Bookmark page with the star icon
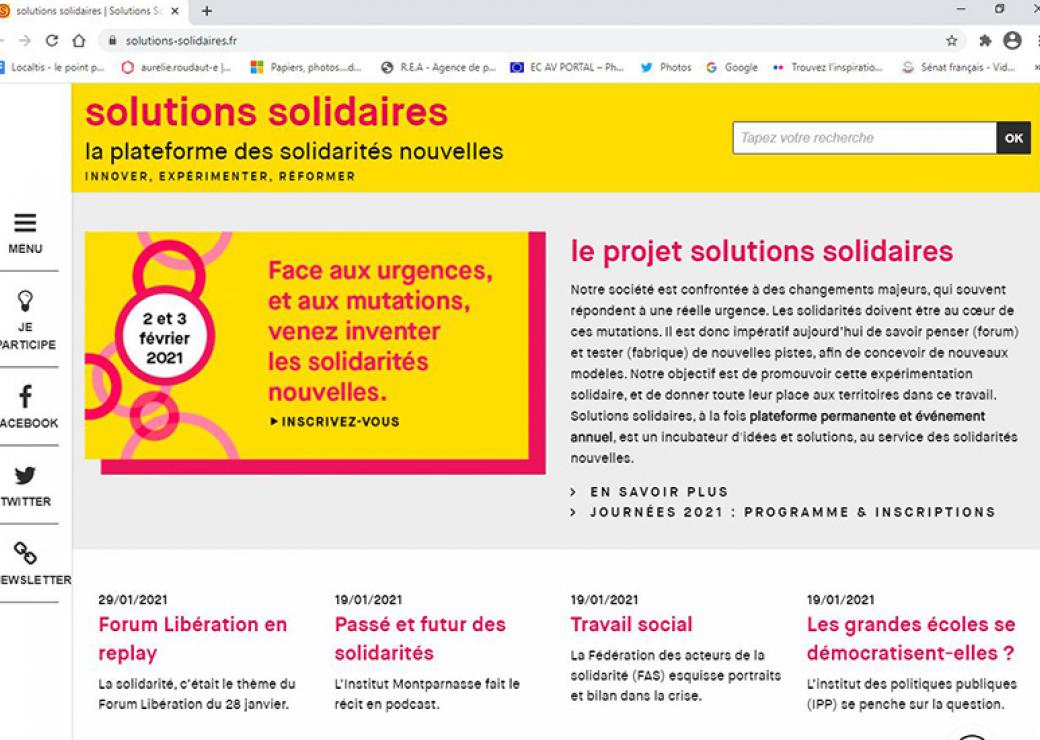 (952, 40)
